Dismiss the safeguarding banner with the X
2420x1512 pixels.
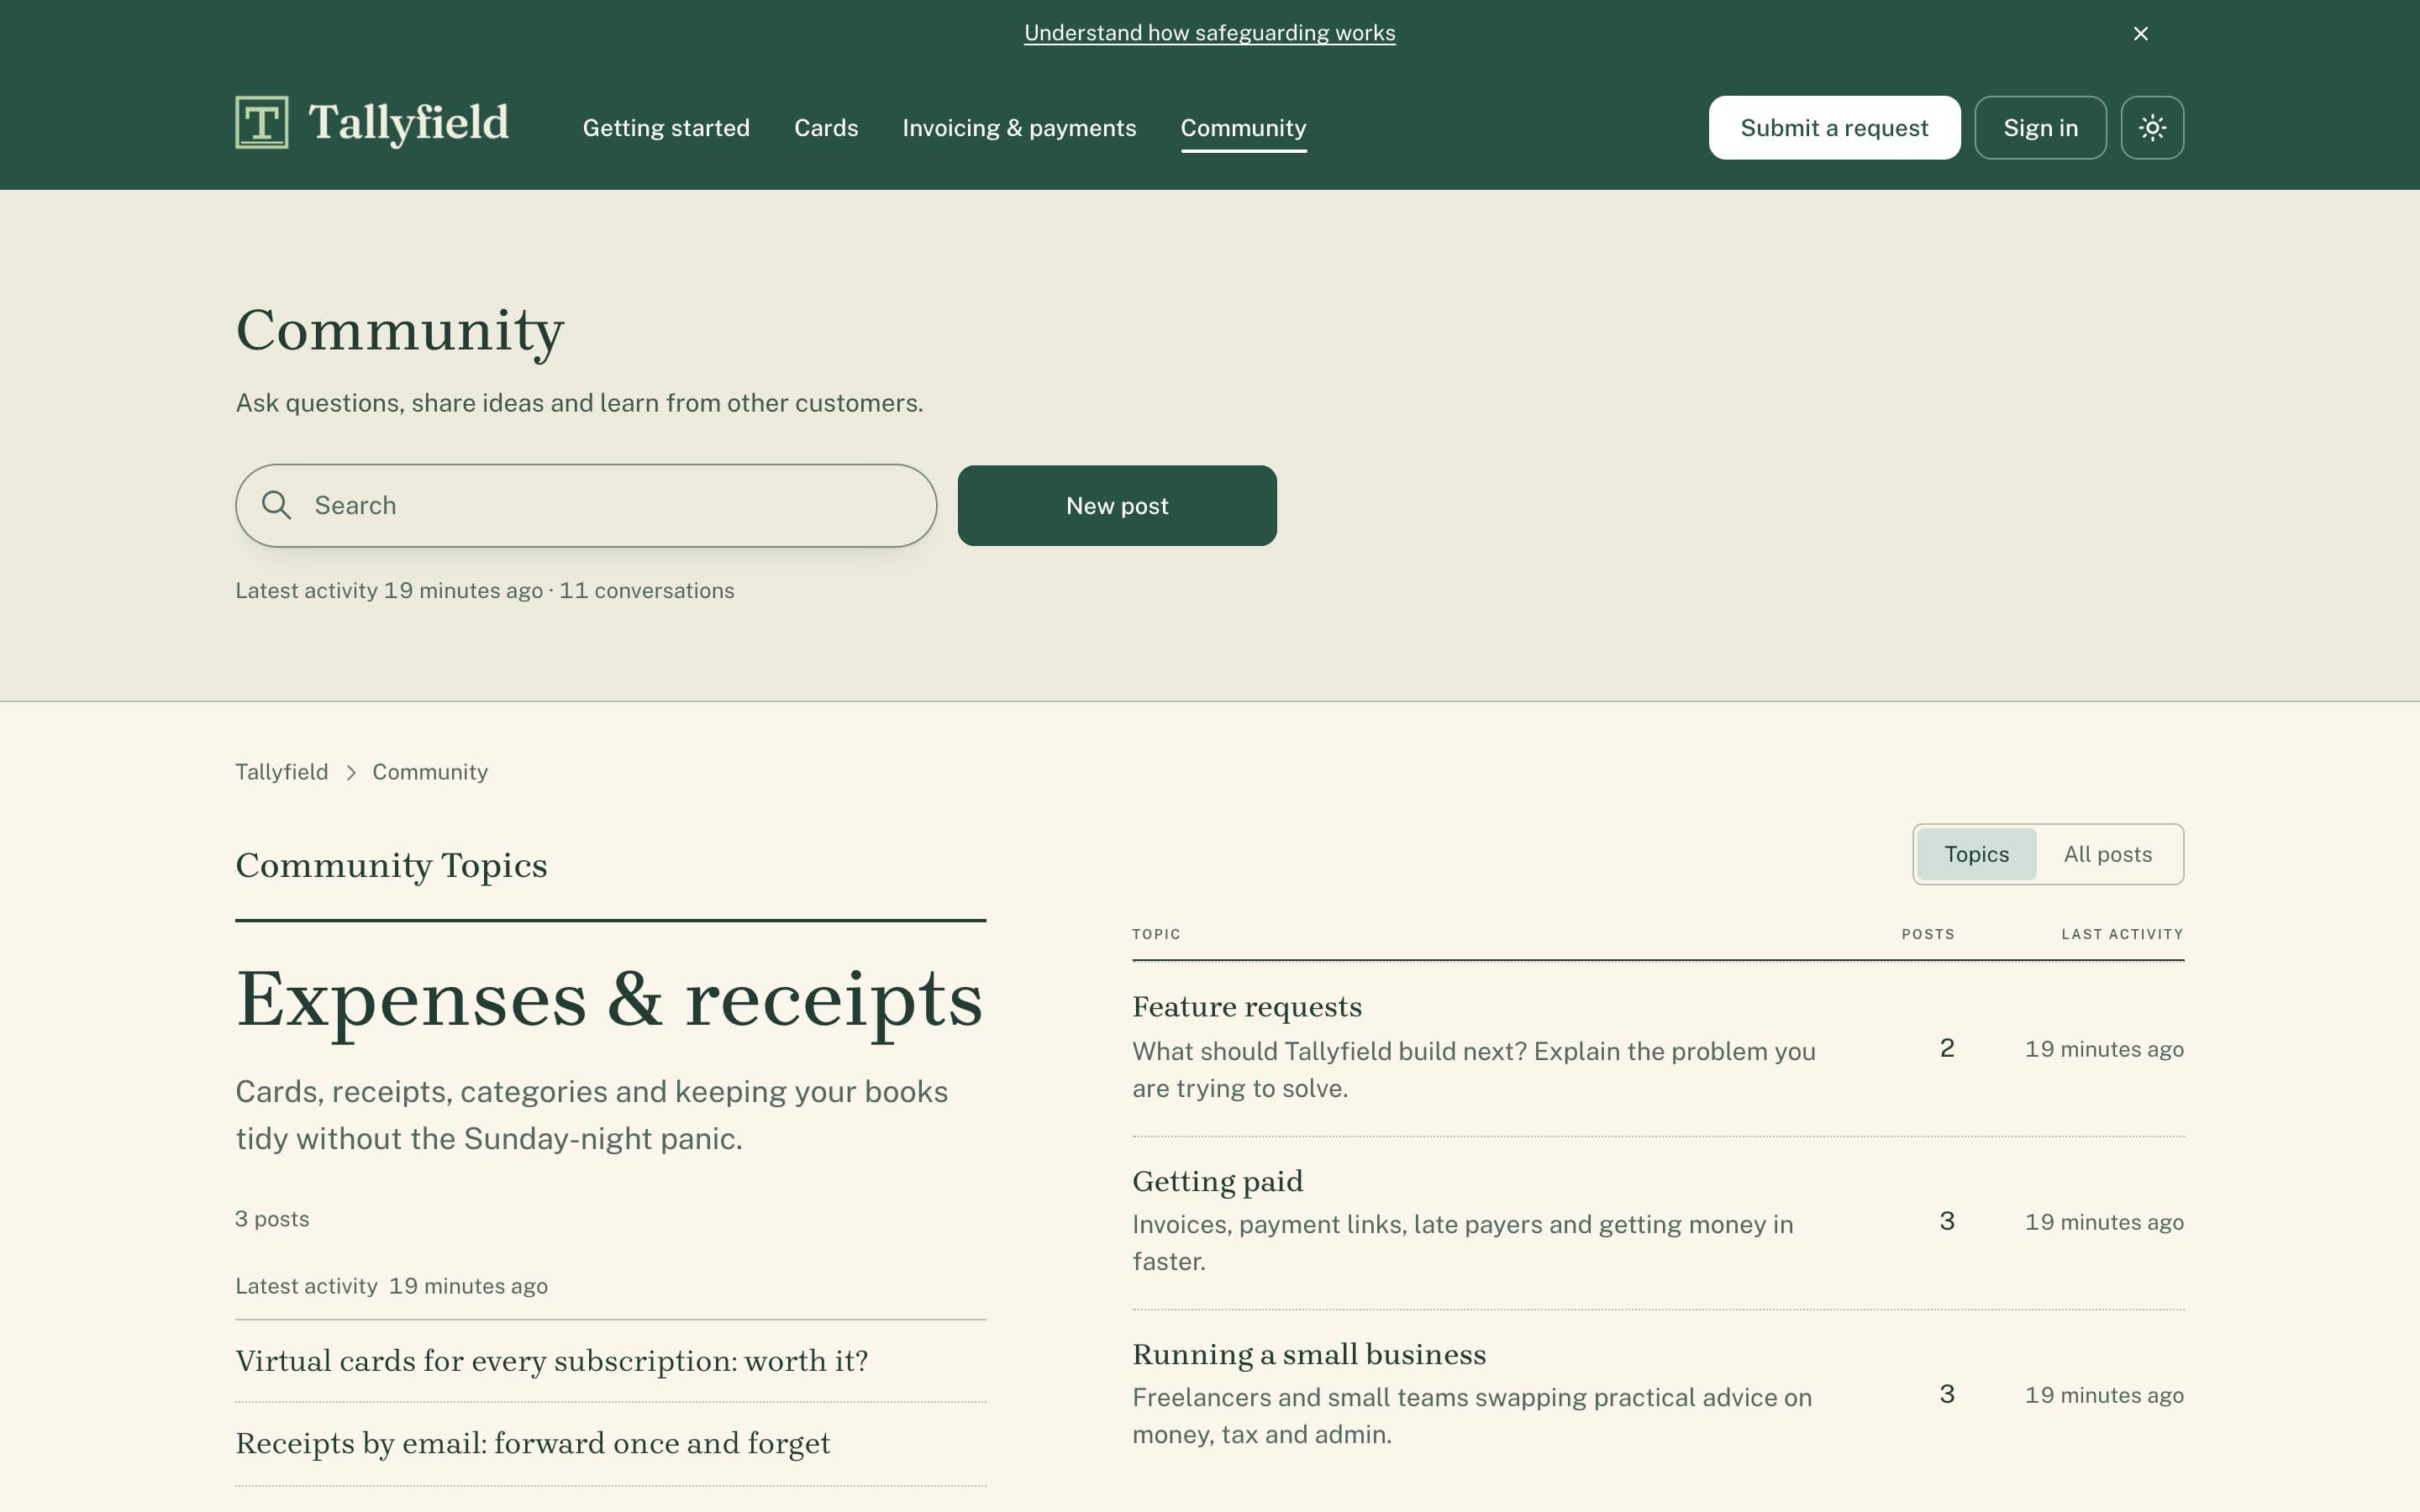pos(2141,33)
